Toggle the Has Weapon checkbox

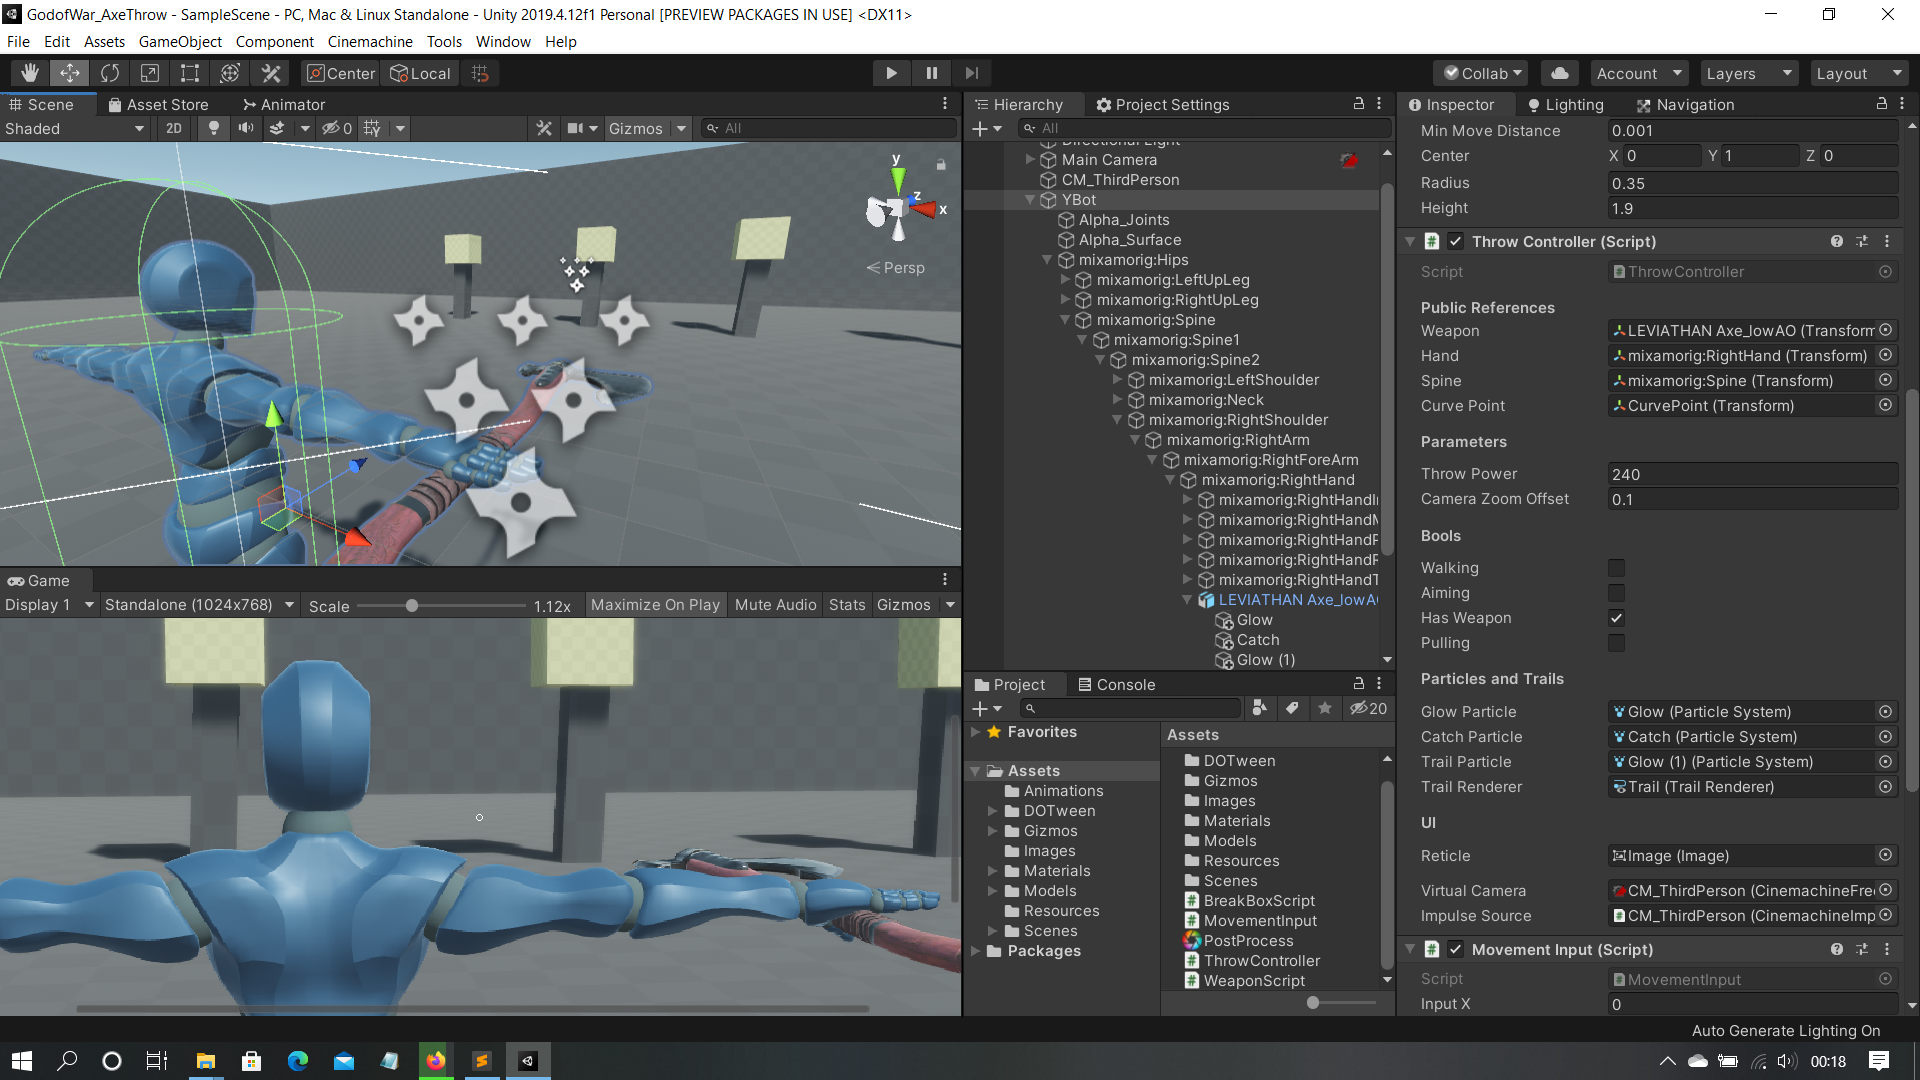1616,618
